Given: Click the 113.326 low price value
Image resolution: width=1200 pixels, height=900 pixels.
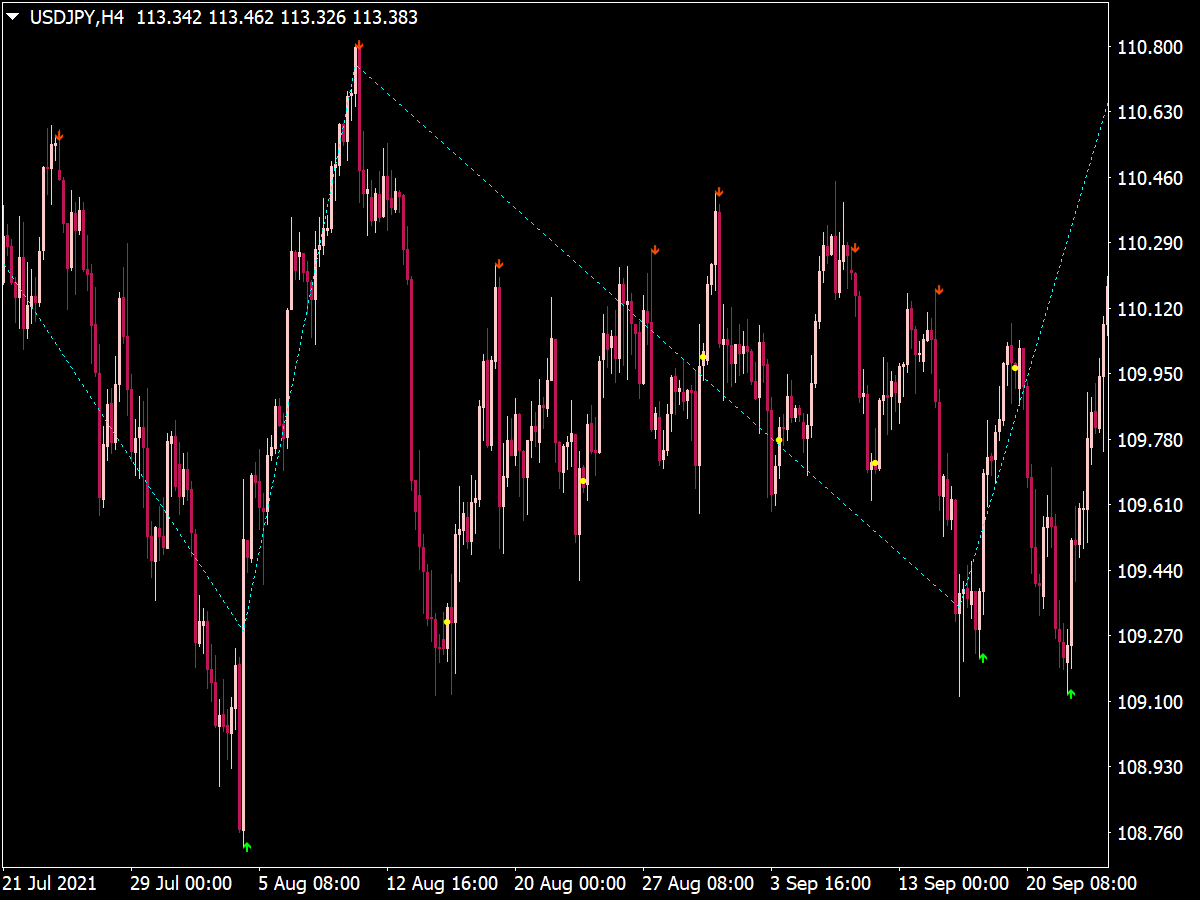Looking at the screenshot, I should pos(313,17).
